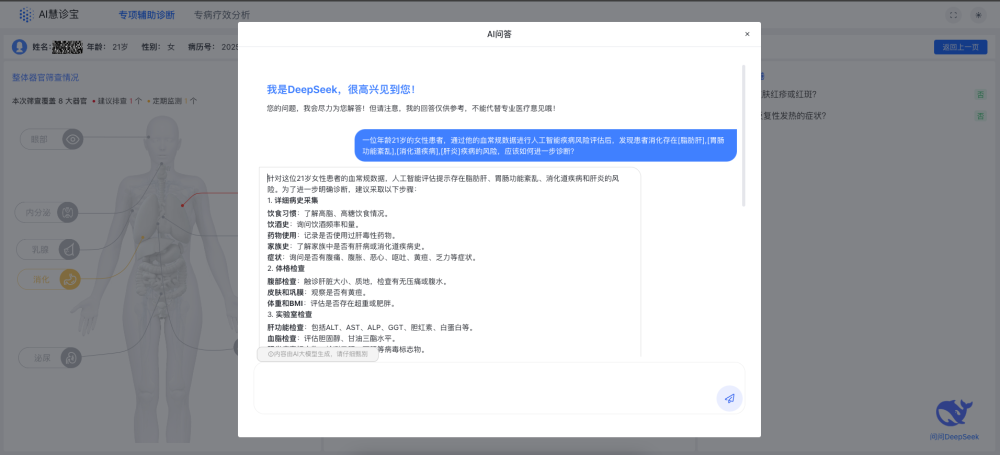Viewport: 1000px width, 455px height.
Task: Click the 1. 详细病史采集 heading
Action: [x=293, y=200]
